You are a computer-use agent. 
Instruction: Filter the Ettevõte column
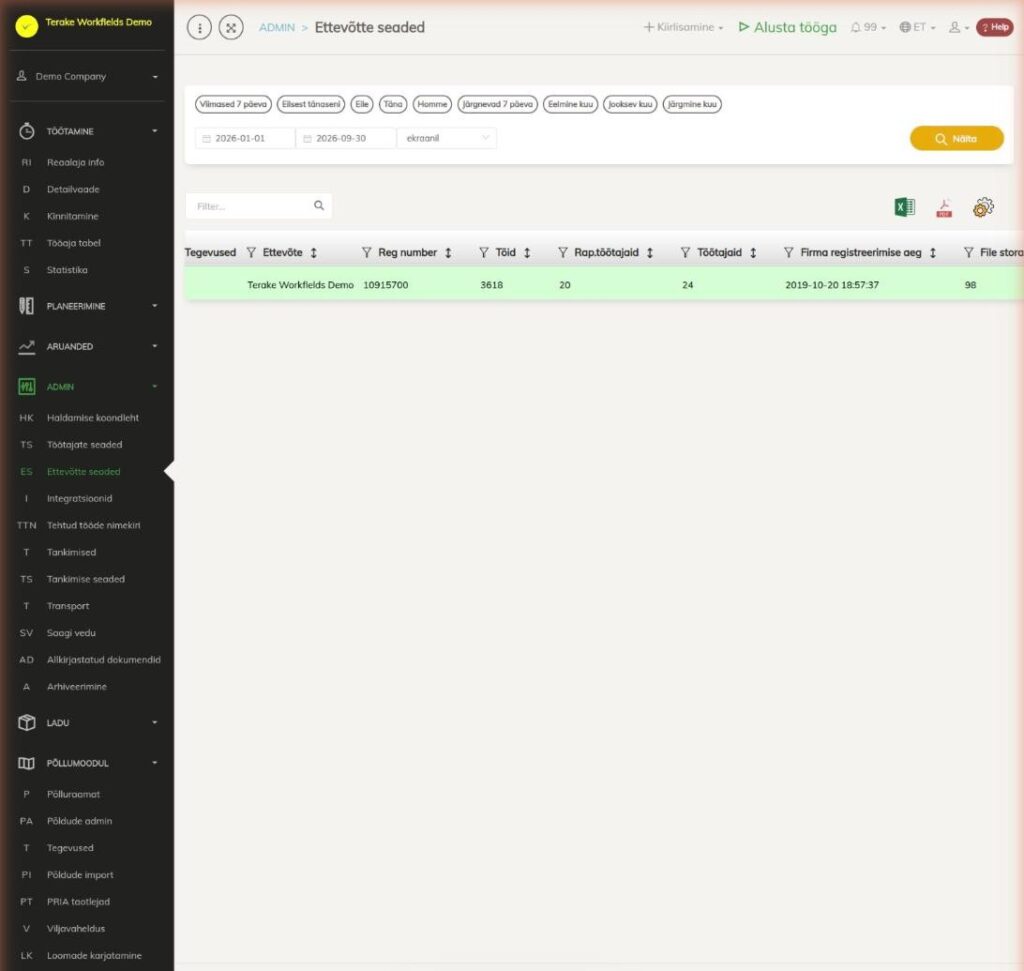tap(251, 253)
